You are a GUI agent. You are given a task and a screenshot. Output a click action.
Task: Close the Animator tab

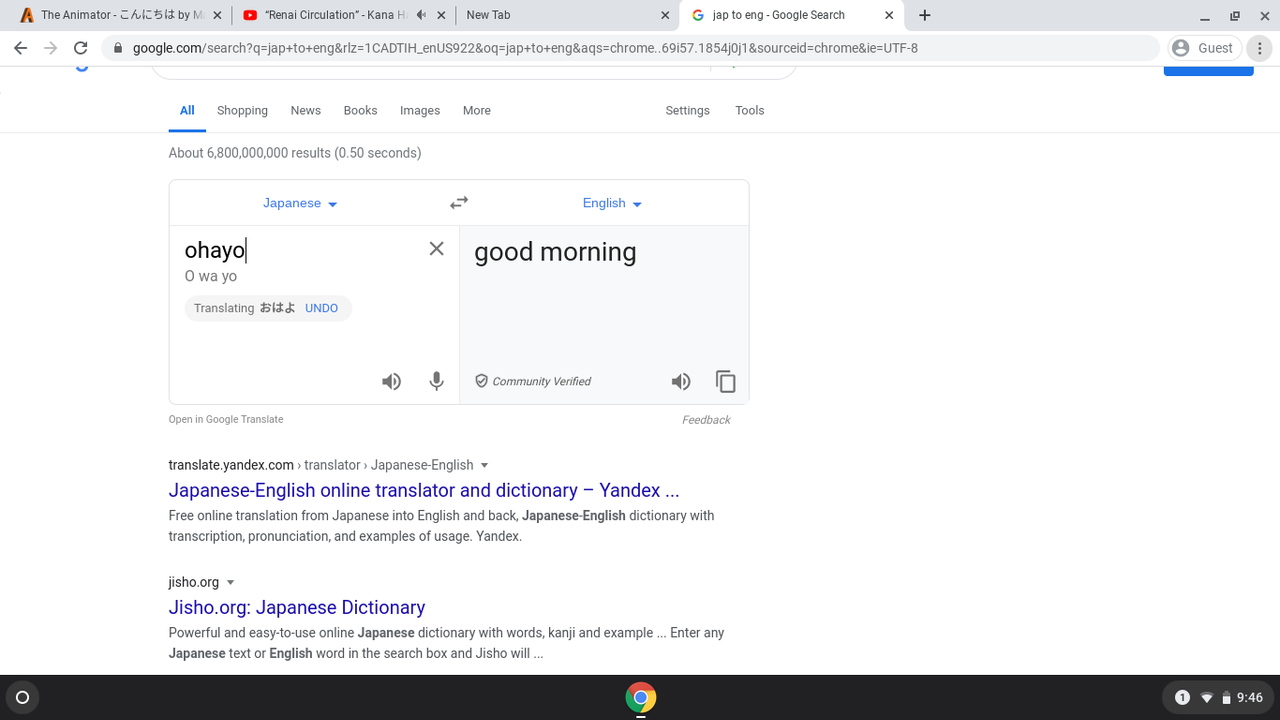pyautogui.click(x=217, y=15)
